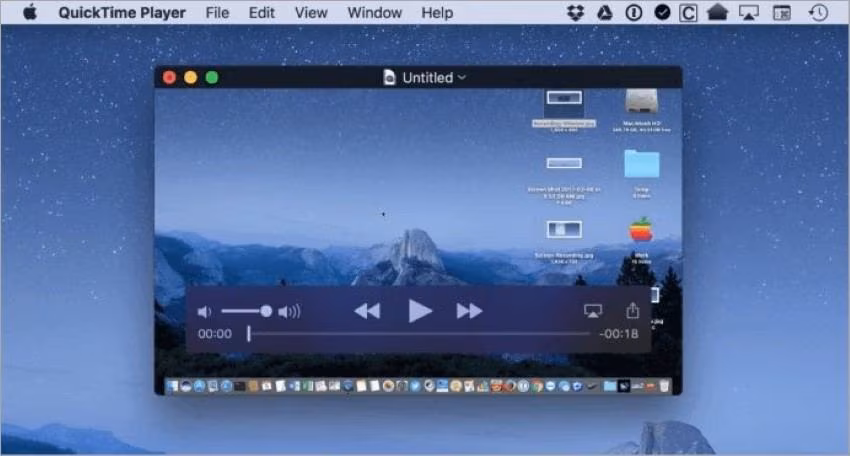Image resolution: width=850 pixels, height=456 pixels.
Task: Click the checkmark circle menu bar icon
Action: coord(662,12)
